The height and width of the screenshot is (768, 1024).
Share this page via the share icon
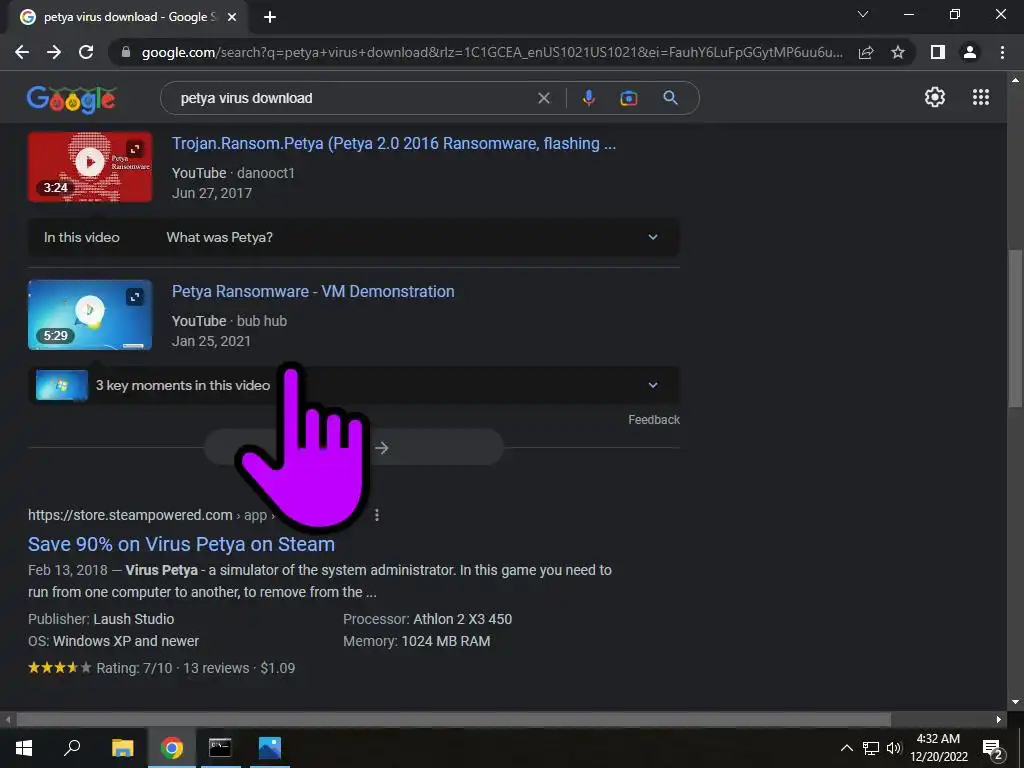(x=866, y=52)
